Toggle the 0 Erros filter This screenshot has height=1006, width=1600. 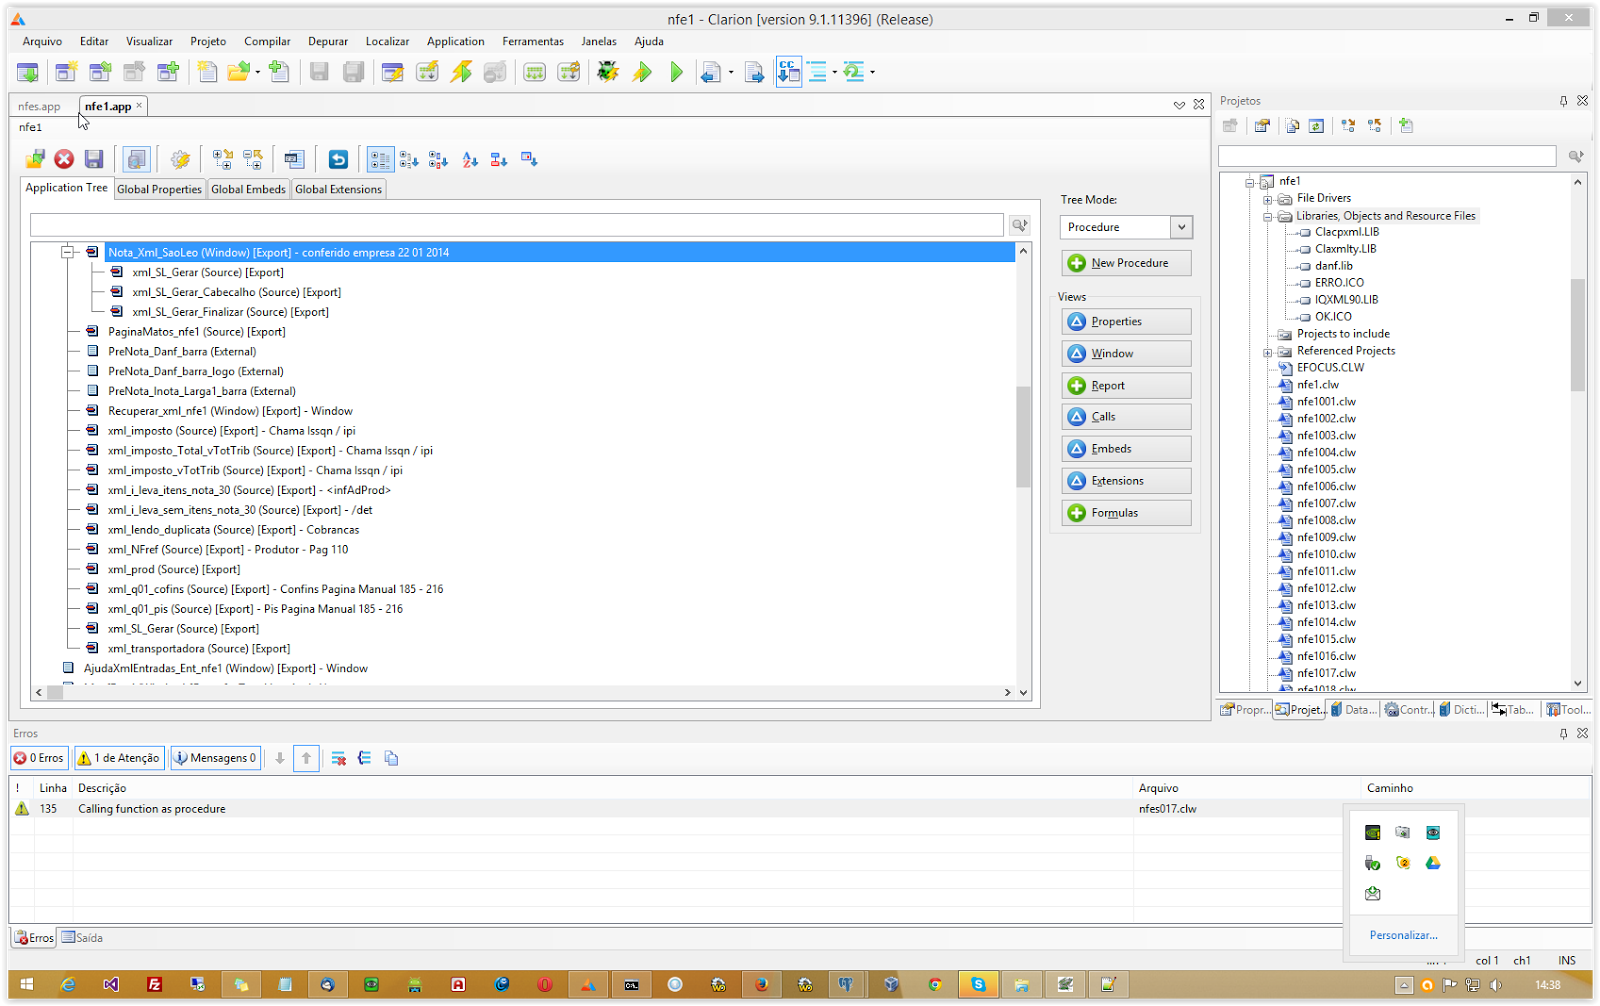click(x=39, y=757)
